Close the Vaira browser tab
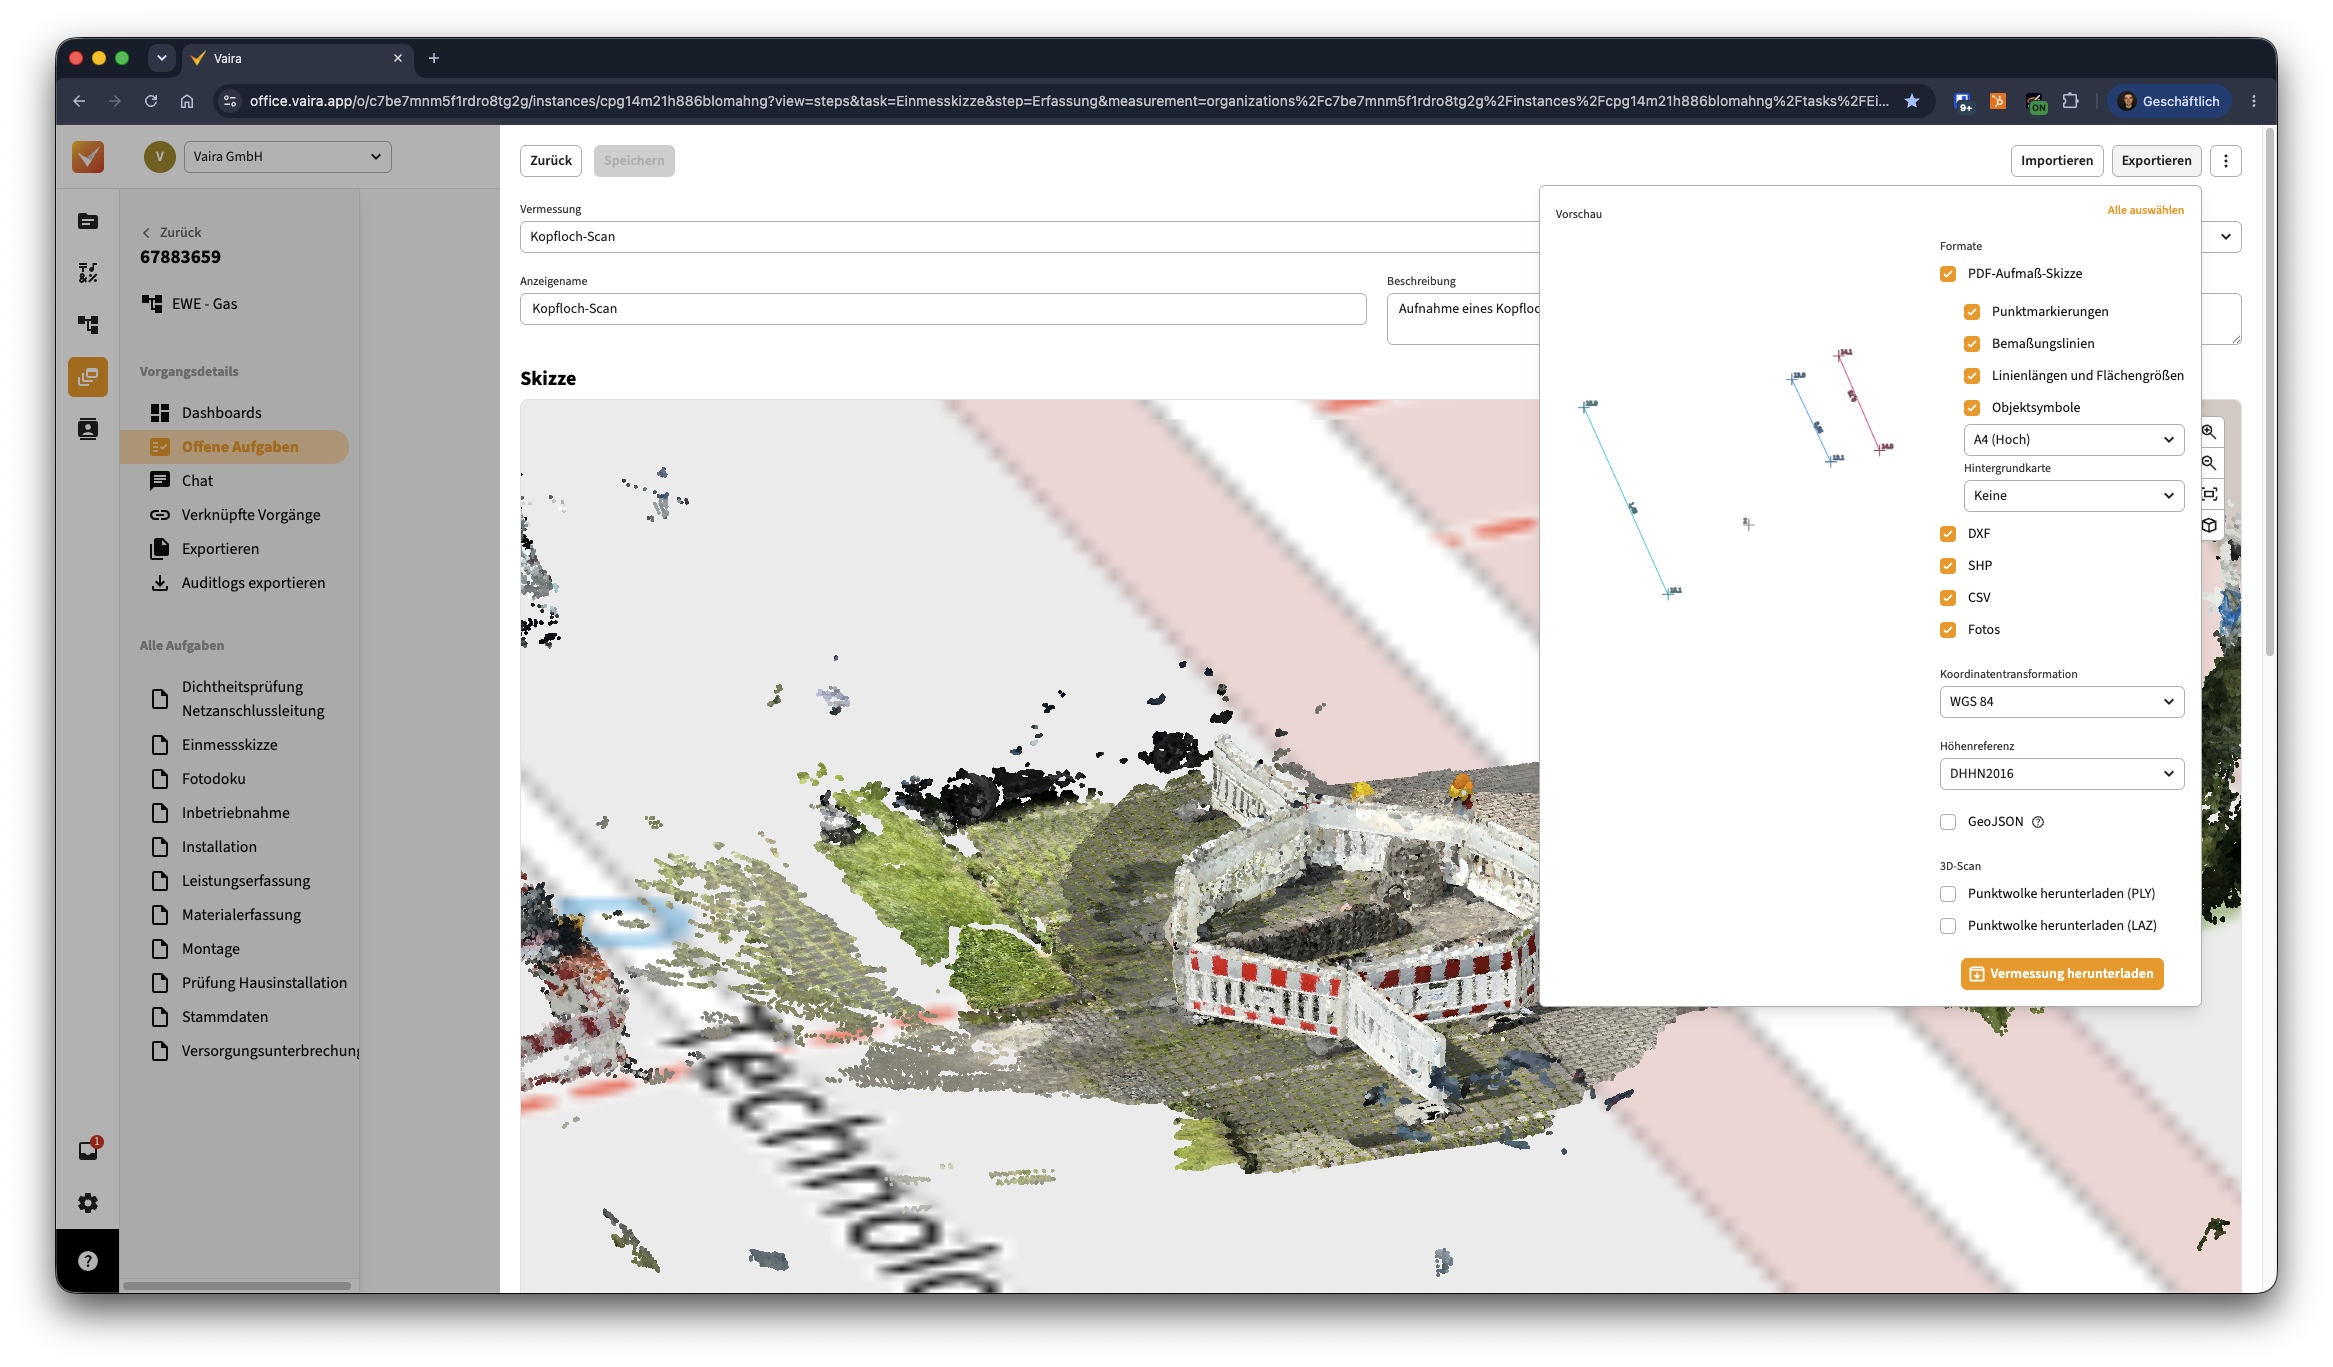This screenshot has width=2333, height=1367. (x=398, y=58)
